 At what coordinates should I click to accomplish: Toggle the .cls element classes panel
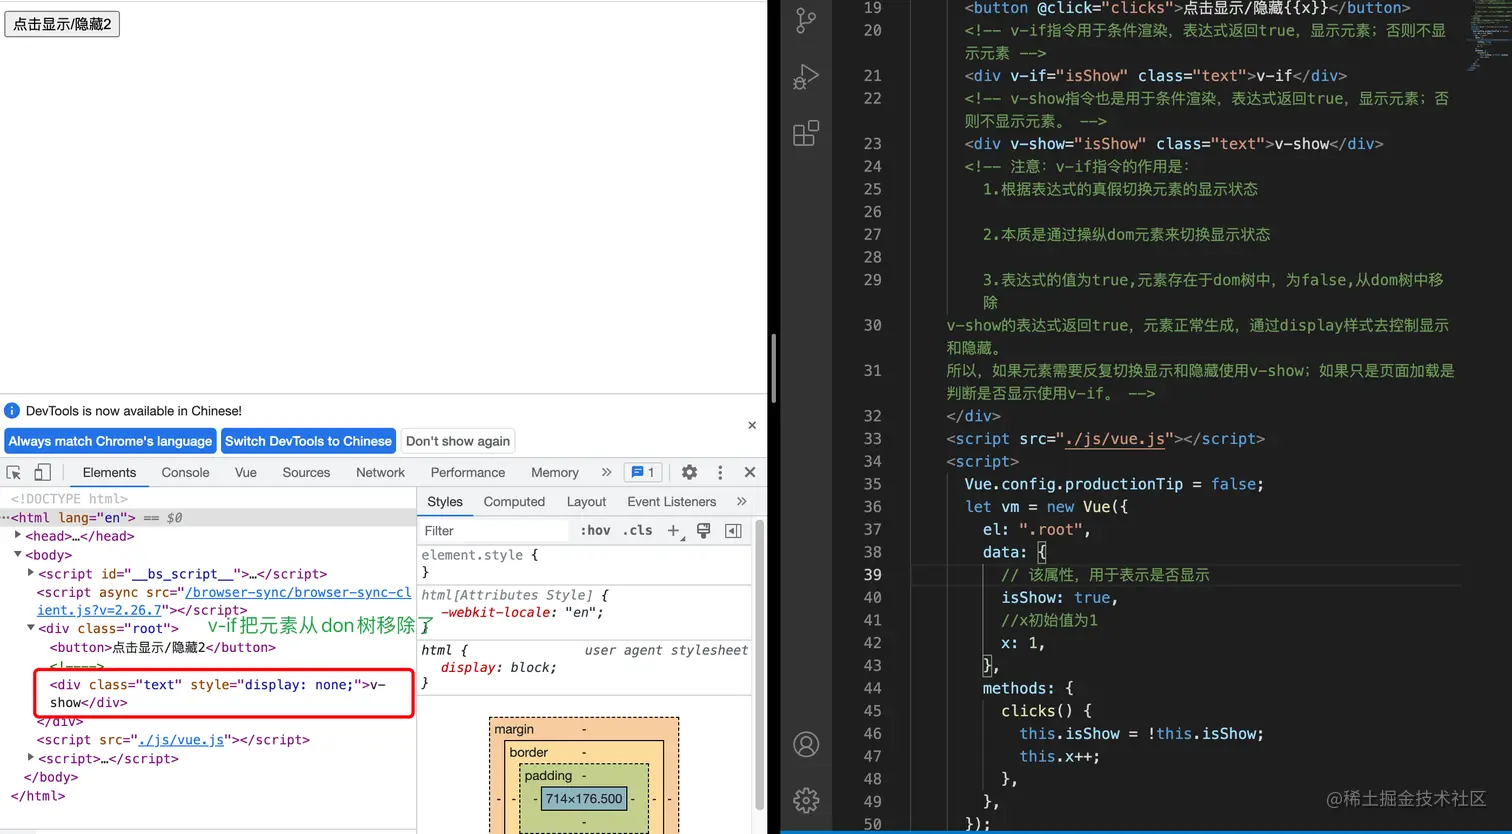pyautogui.click(x=637, y=531)
